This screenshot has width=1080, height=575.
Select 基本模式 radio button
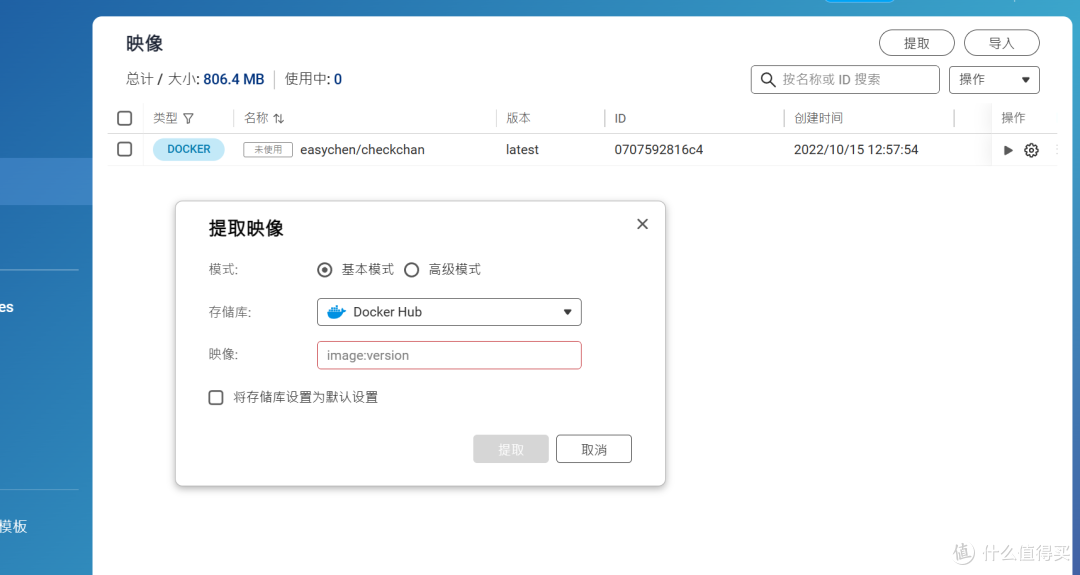(x=324, y=270)
